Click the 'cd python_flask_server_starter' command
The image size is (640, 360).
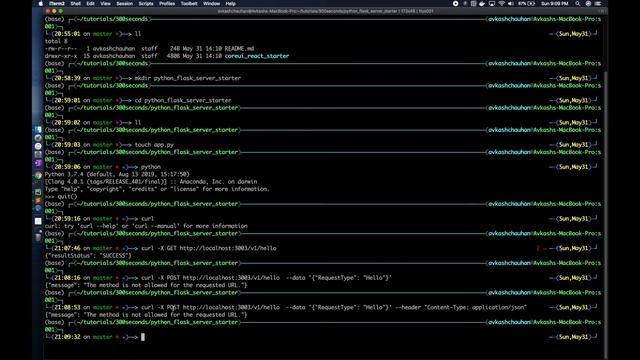183,100
